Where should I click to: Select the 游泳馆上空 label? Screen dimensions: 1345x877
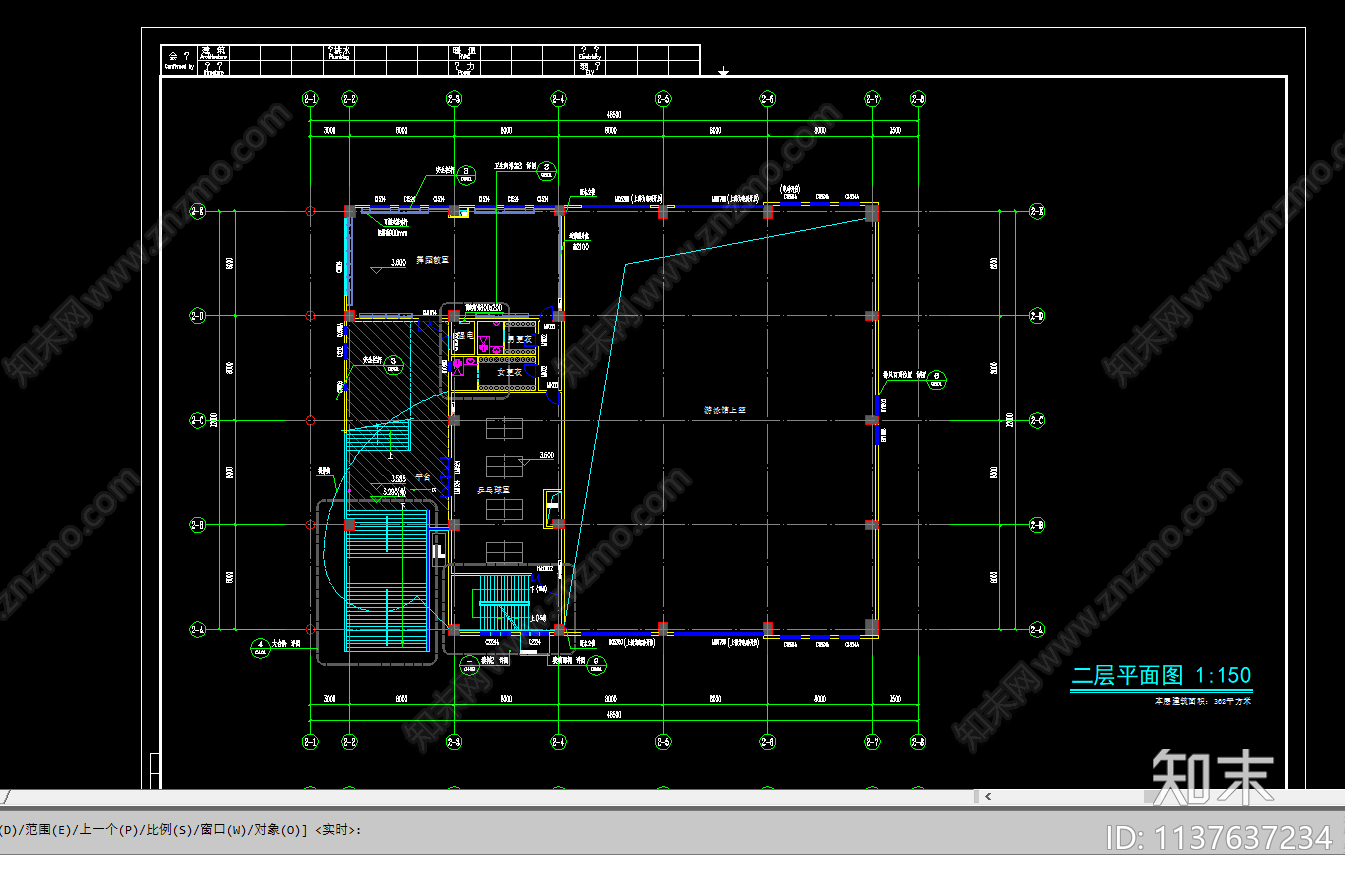pos(726,410)
